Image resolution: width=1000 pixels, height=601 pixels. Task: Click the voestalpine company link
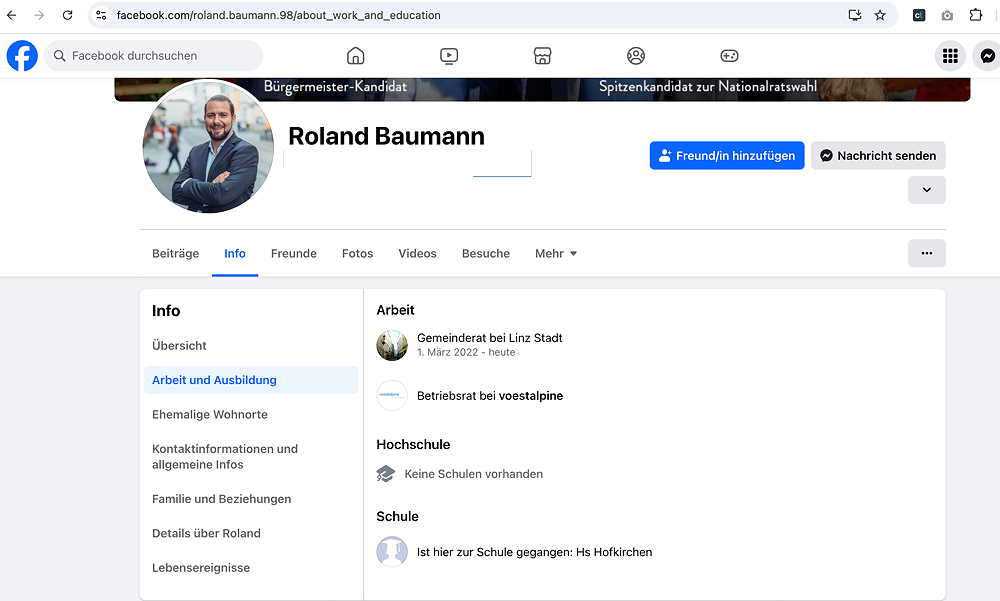531,396
